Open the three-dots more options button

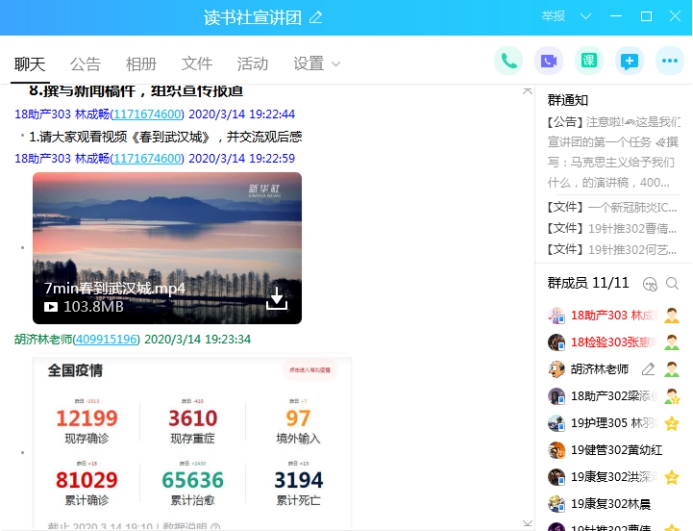(669, 61)
